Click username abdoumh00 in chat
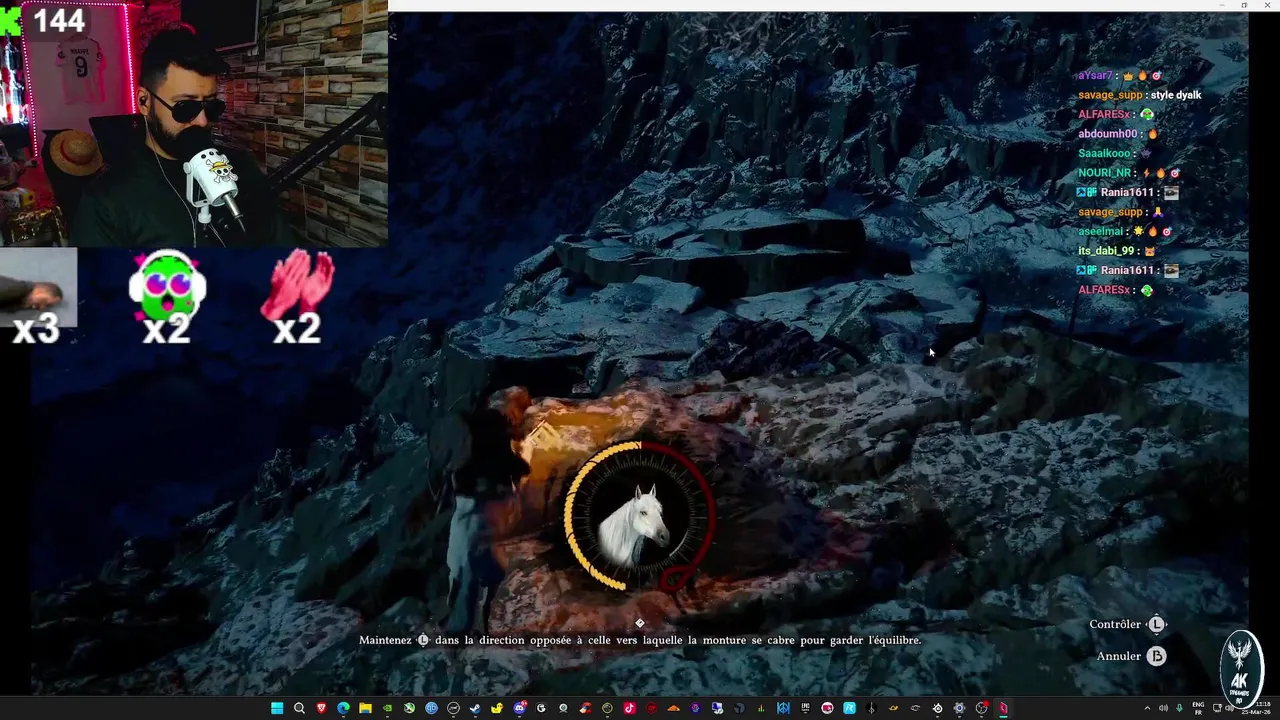The height and width of the screenshot is (720, 1280). coord(1108,134)
